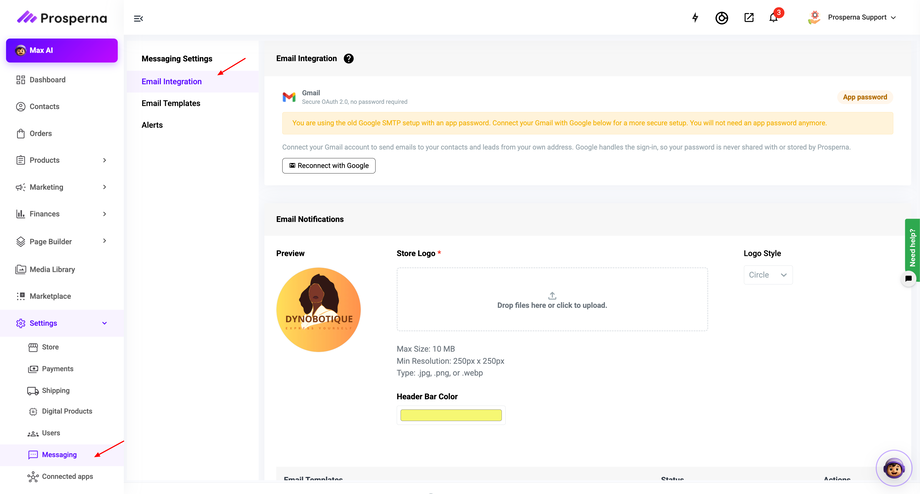Screen dimensions: 920x494
Task: Click the Need help? side tab
Action: 912,248
